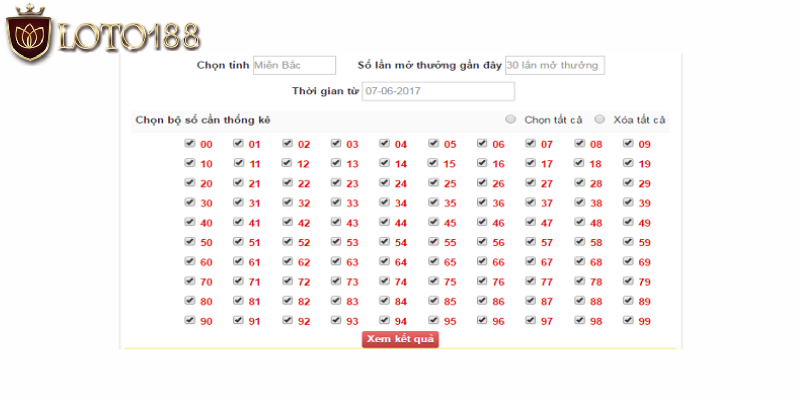Deselect number 90 checkbox

point(189,320)
